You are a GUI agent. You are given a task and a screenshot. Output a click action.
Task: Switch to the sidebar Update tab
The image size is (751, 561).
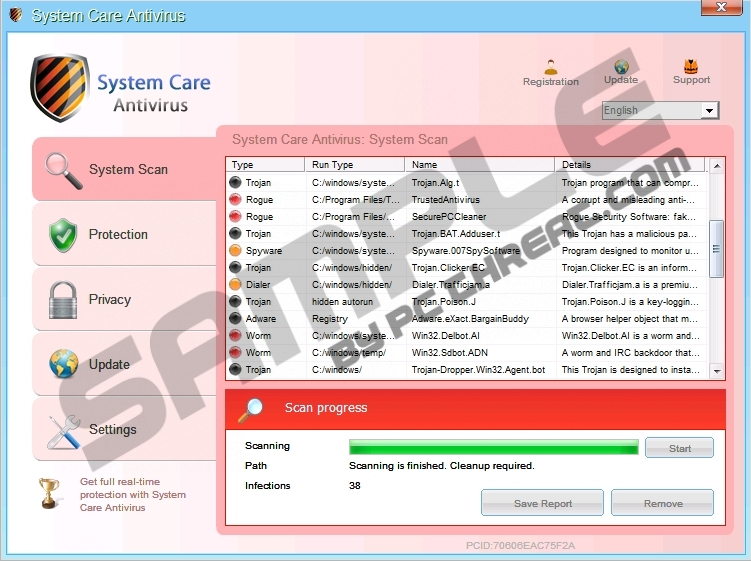click(x=125, y=364)
